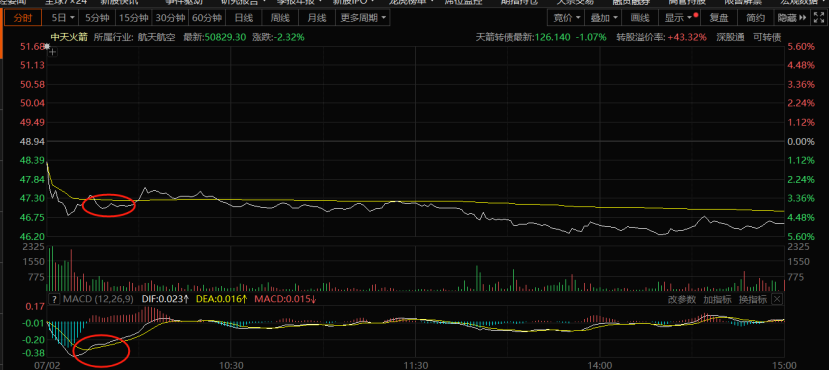The image size is (830, 370).
Task: Collapse the side panel with 隐藏
Action: (792, 18)
